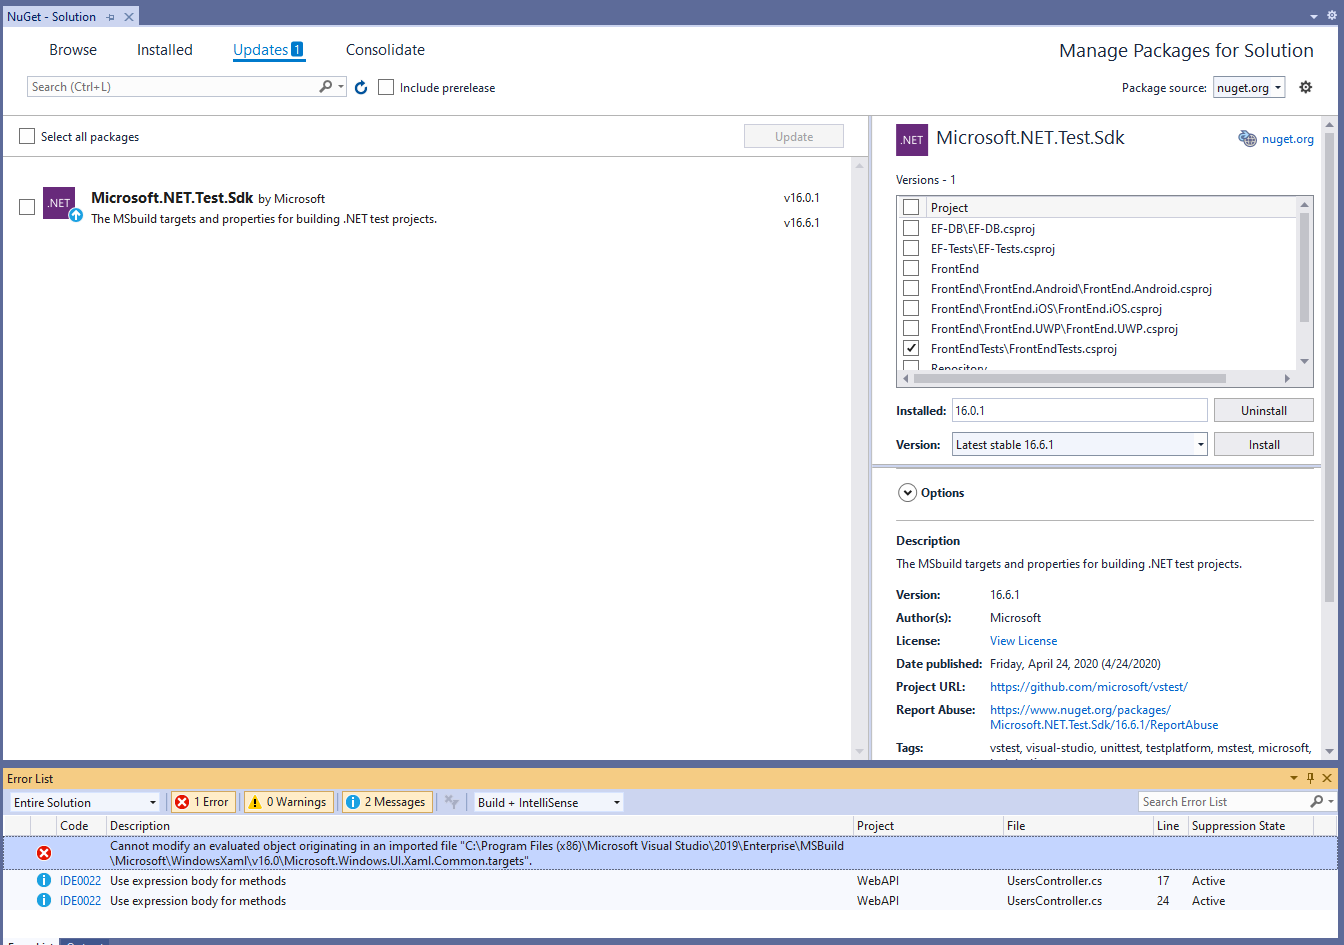
Task: Check FrontEnd.Android.csproj project checkbox
Action: (911, 288)
